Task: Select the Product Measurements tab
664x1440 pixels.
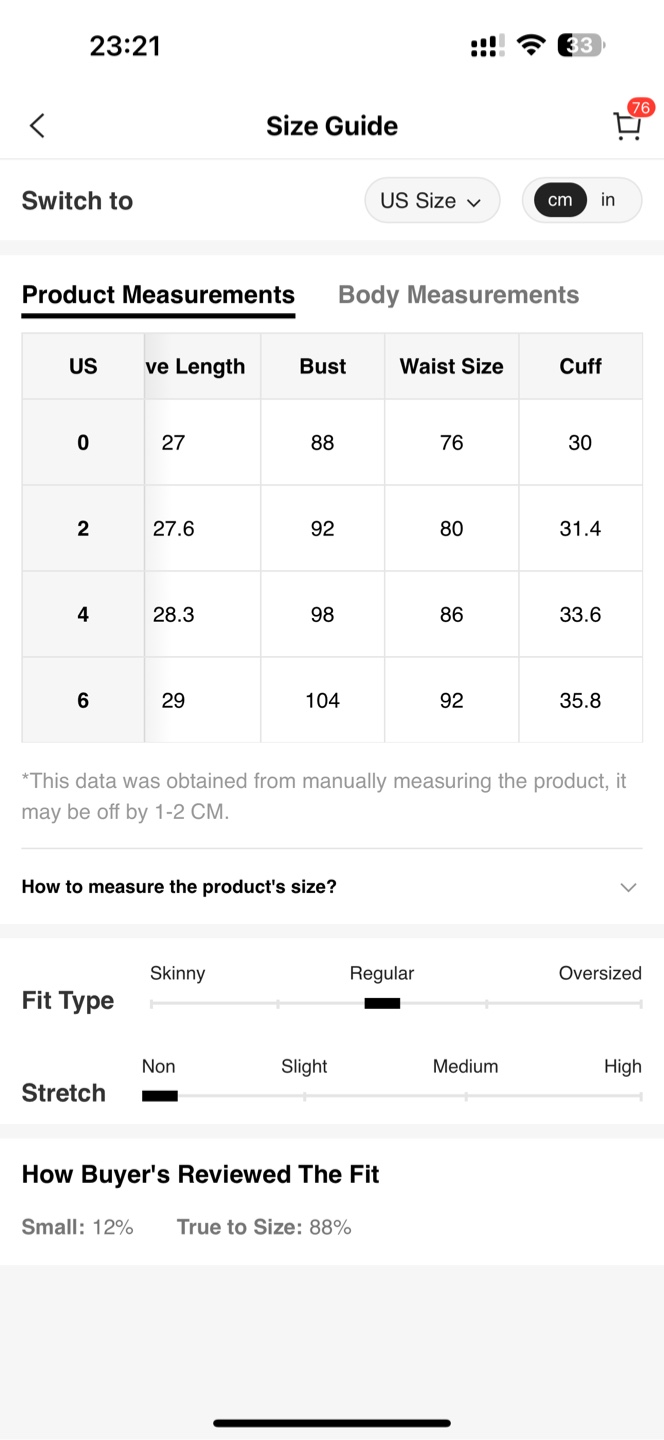Action: (158, 295)
